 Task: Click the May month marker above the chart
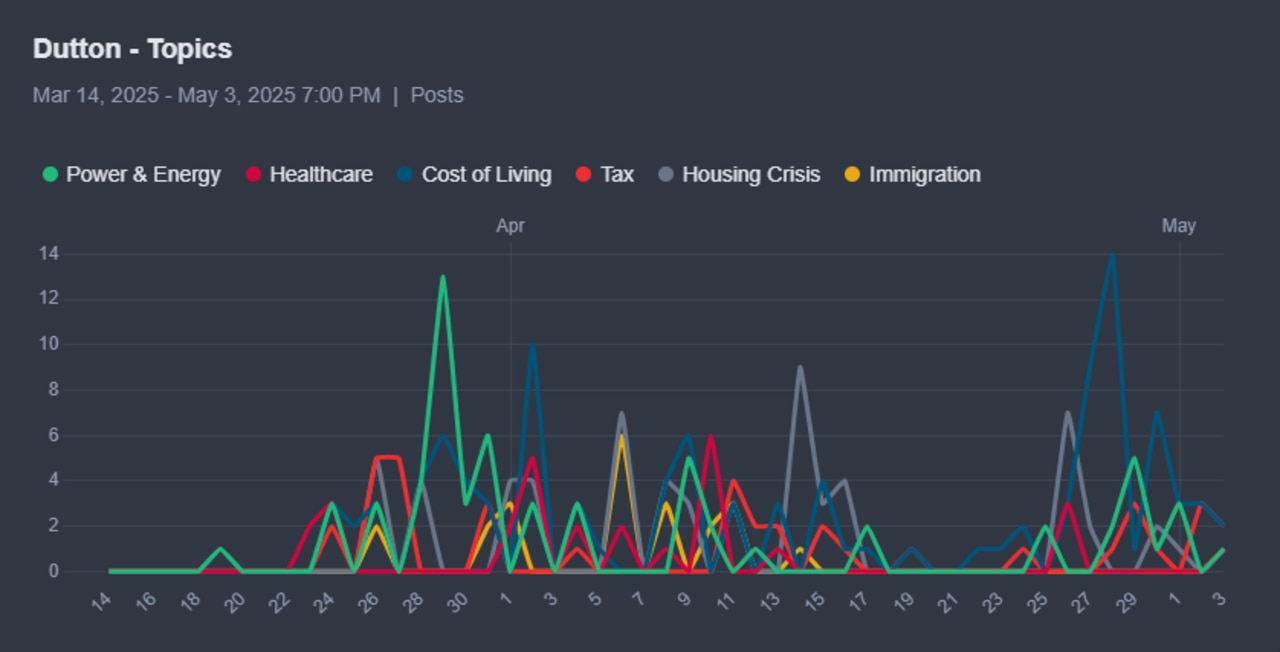pyautogui.click(x=1179, y=226)
